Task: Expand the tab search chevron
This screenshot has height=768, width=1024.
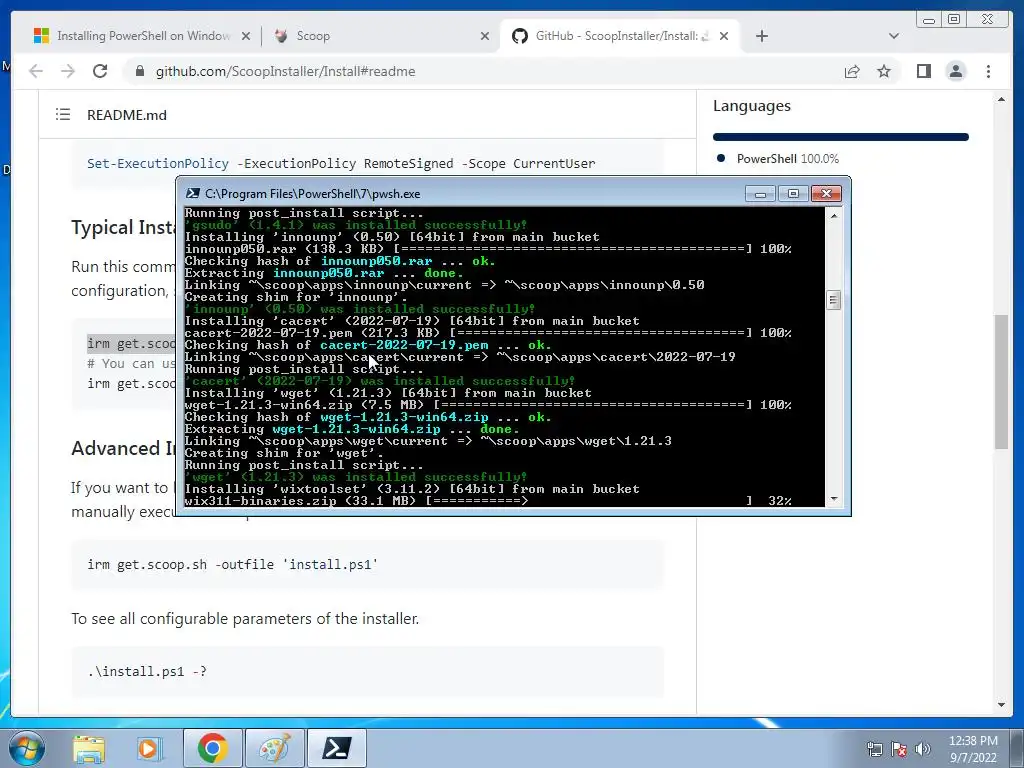Action: (894, 36)
